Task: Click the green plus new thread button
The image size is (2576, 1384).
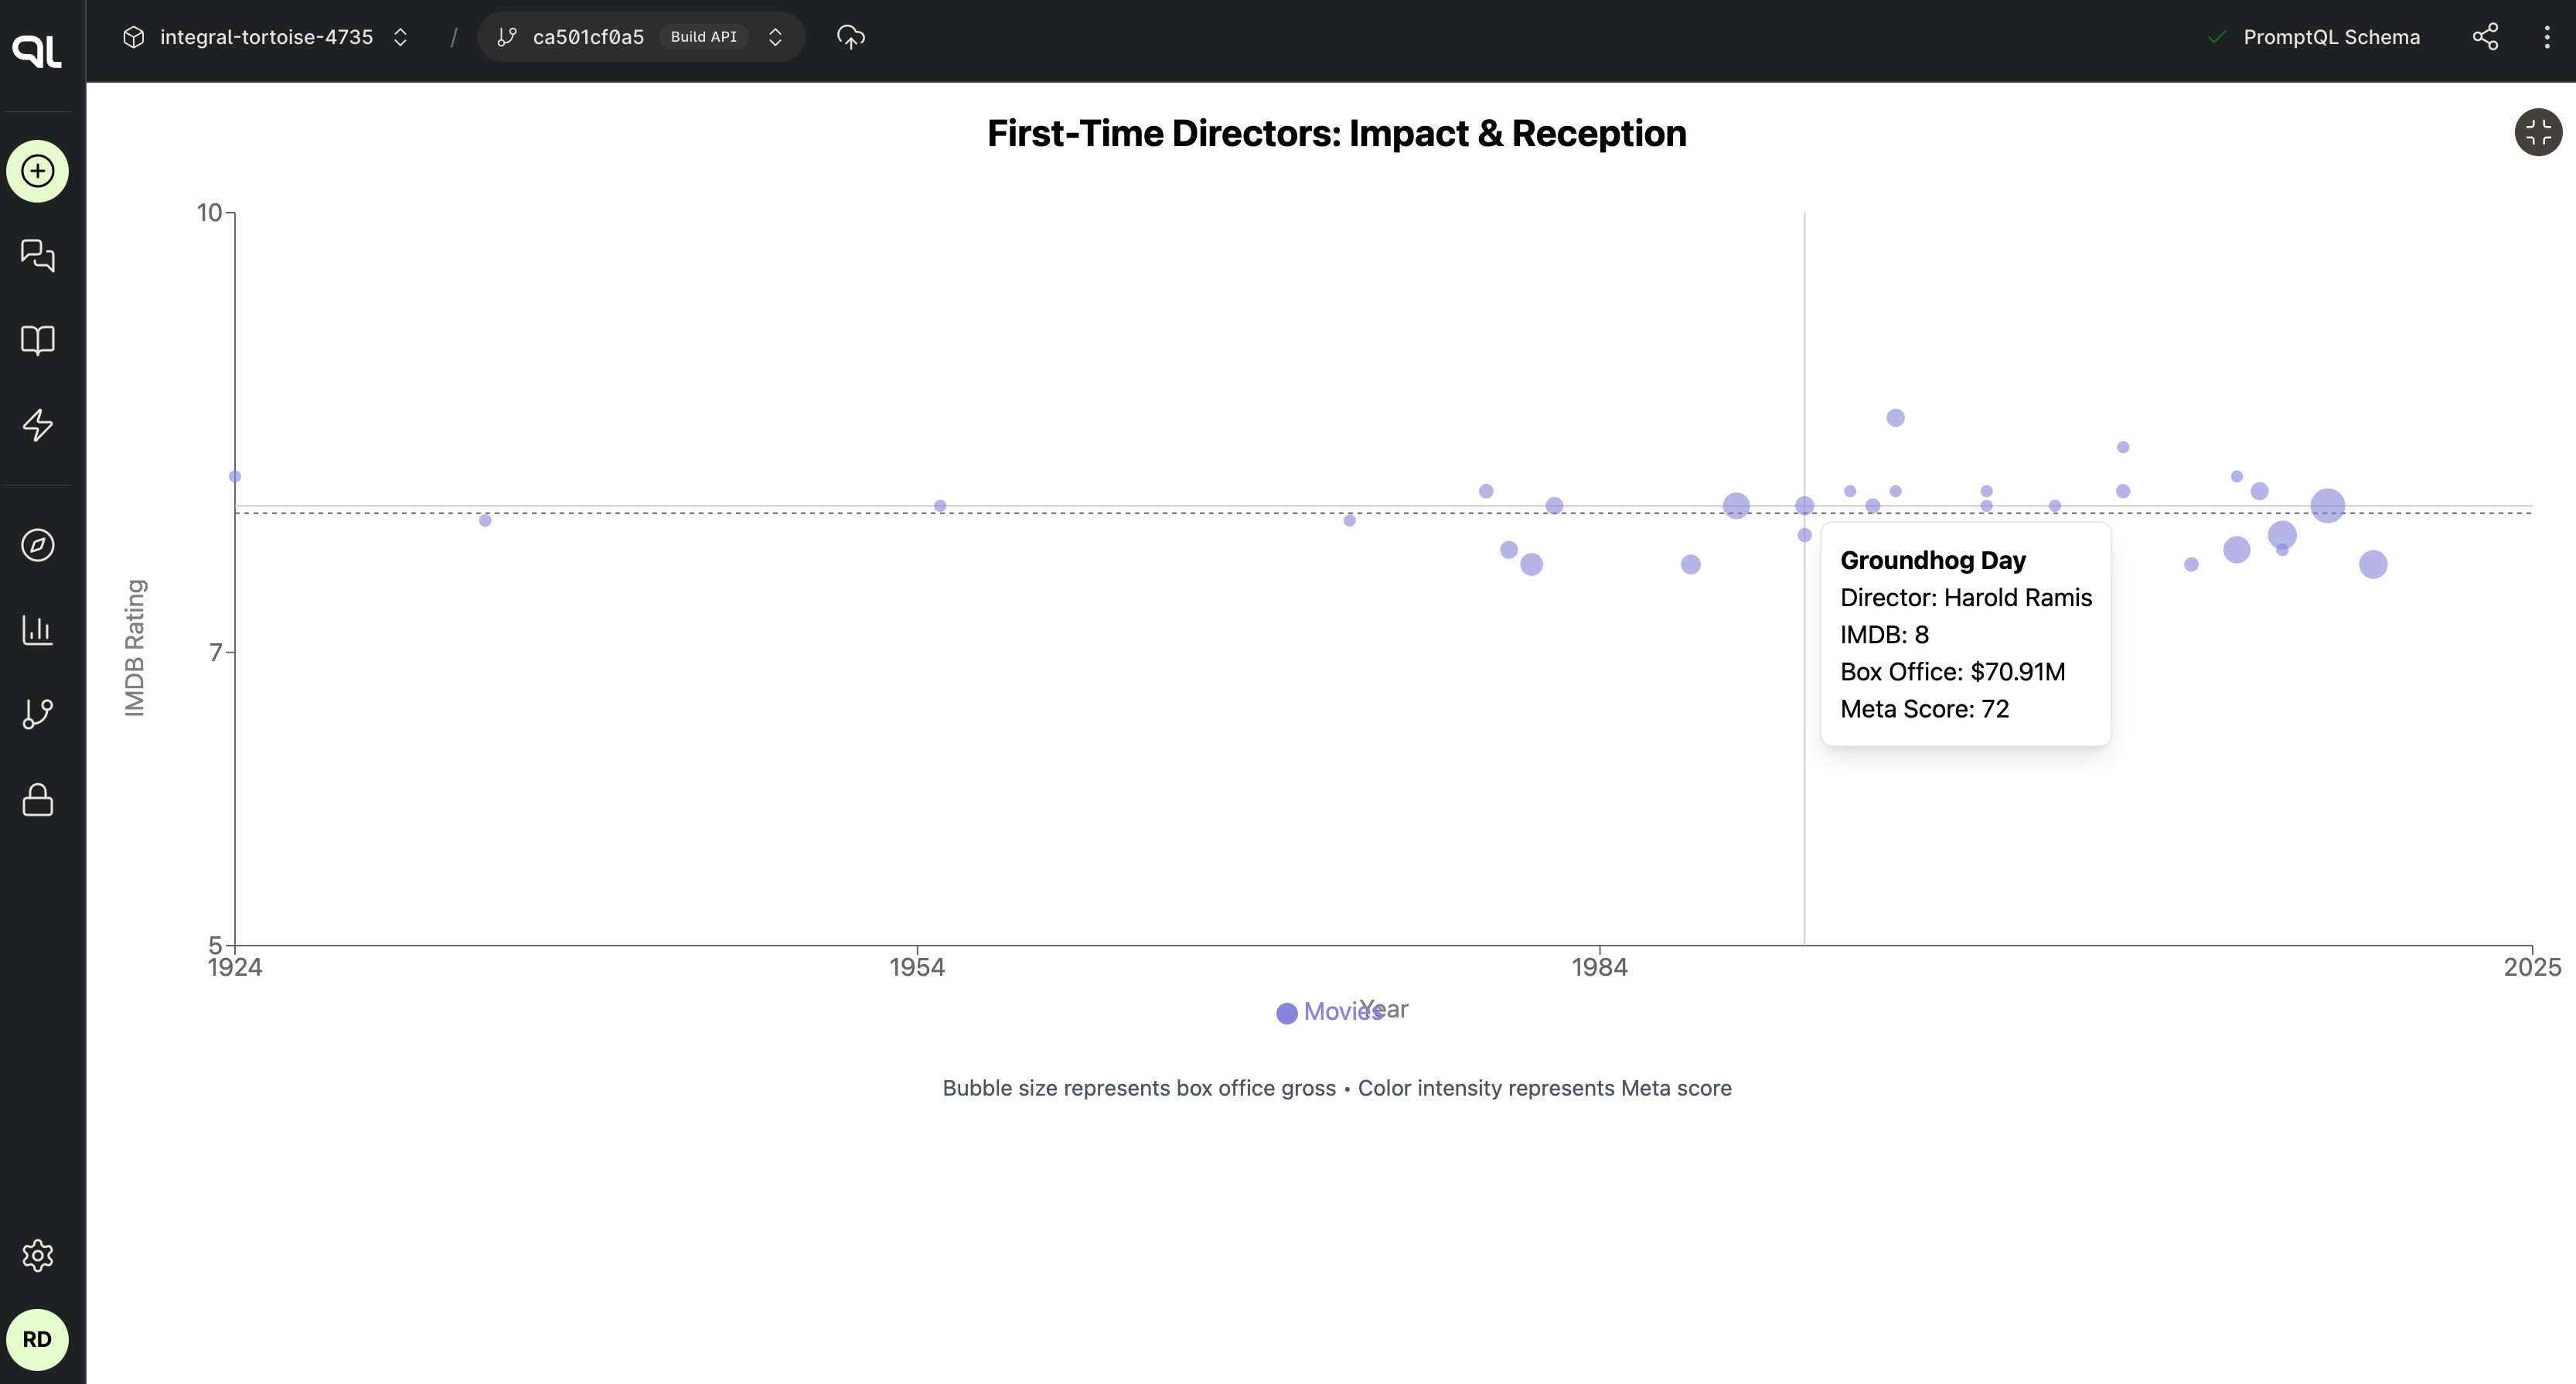Action: coord(38,171)
